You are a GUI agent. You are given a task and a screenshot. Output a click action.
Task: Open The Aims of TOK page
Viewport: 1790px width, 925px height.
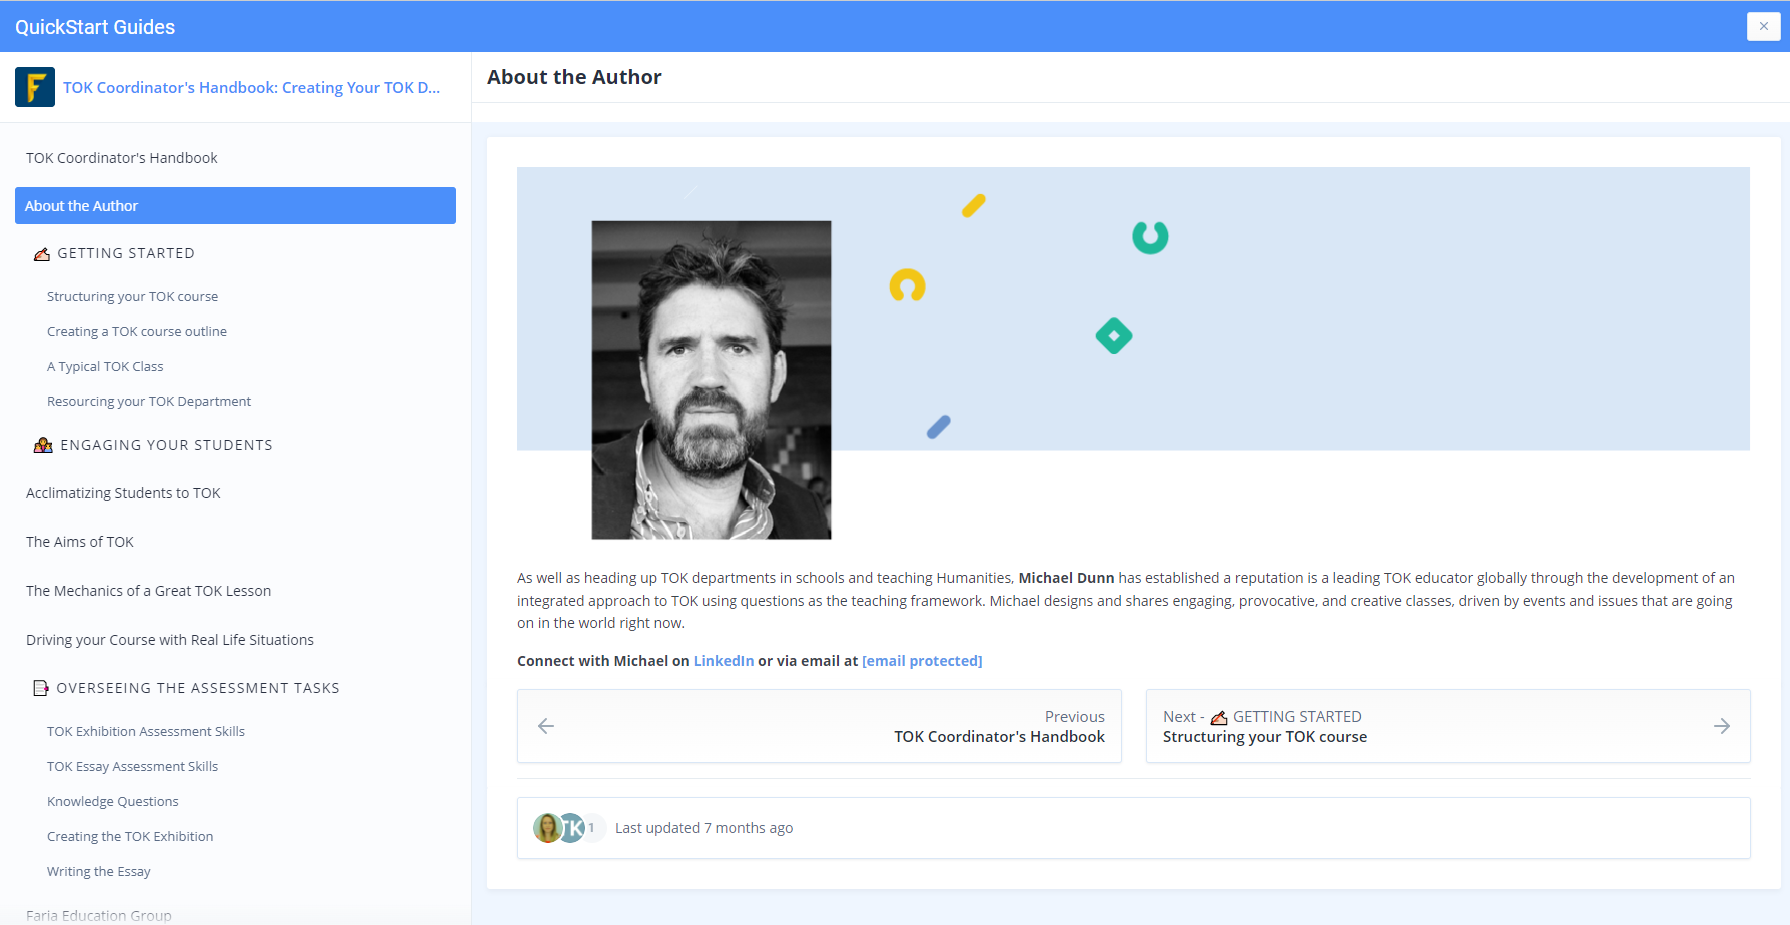click(80, 542)
